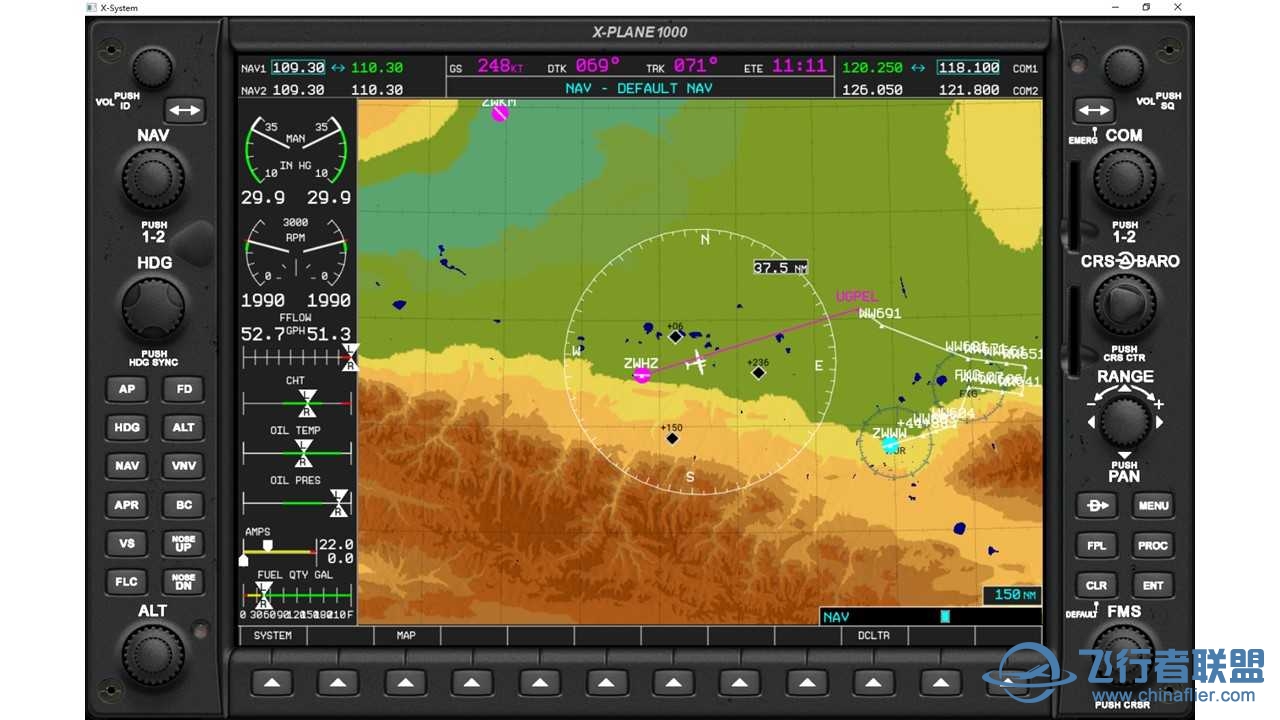Open the FPL flight plan button
This screenshot has width=1280, height=720.
(1096, 545)
